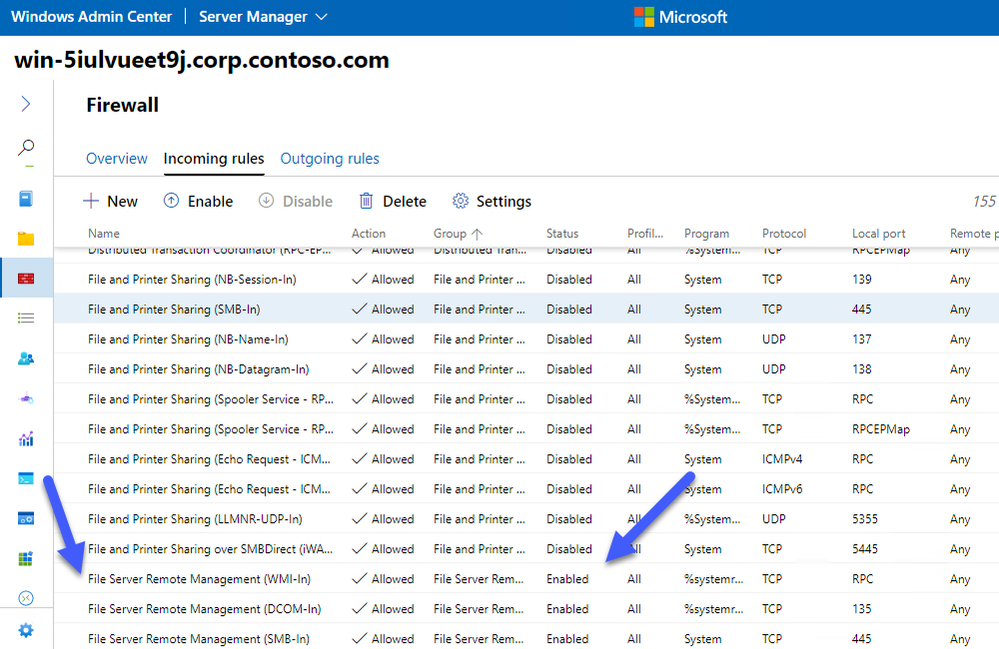Click File Server Rem... group in WMI-In row
This screenshot has height=649, width=999.
point(478,579)
